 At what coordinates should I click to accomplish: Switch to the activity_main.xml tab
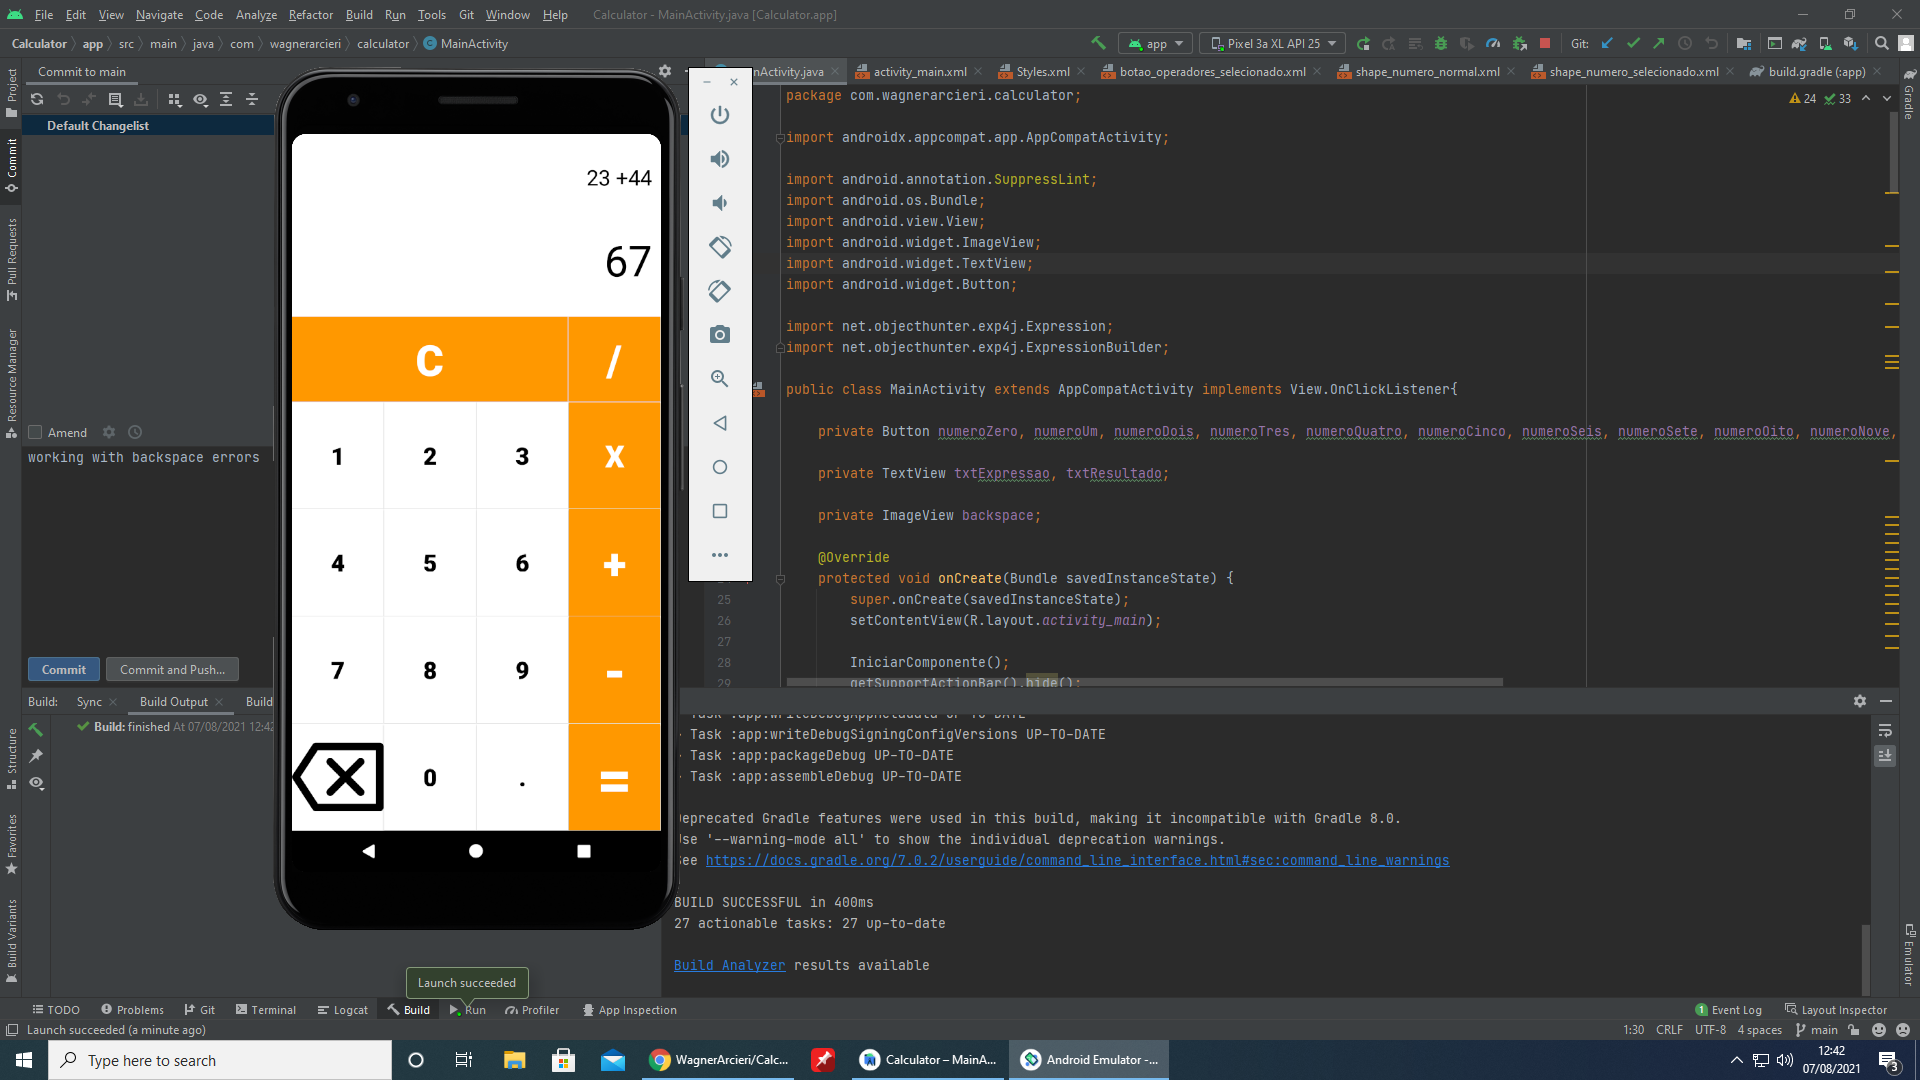pyautogui.click(x=919, y=72)
